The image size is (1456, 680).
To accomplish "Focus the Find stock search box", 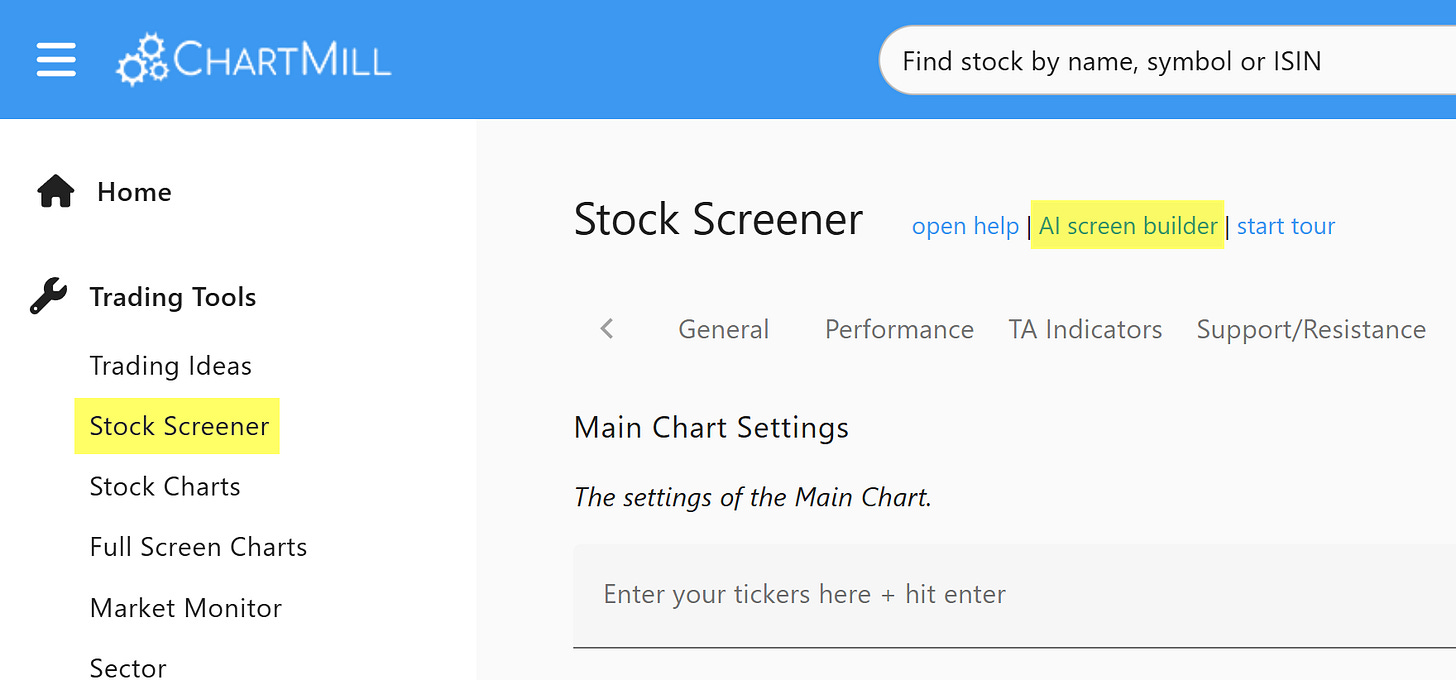I will 1160,62.
